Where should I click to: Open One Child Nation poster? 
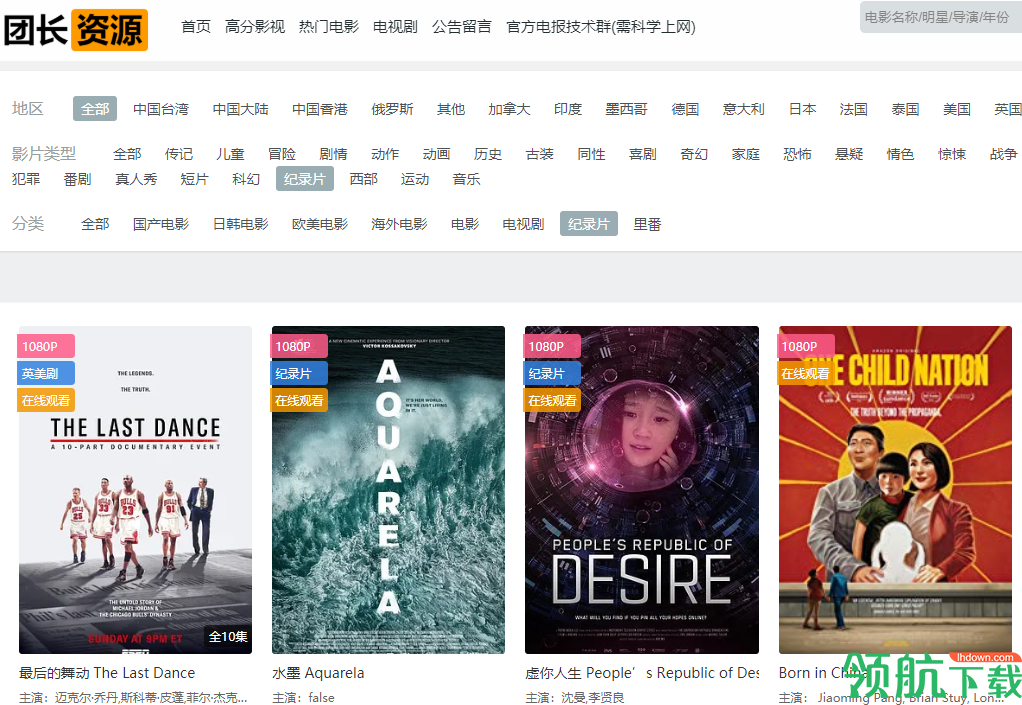click(x=896, y=490)
